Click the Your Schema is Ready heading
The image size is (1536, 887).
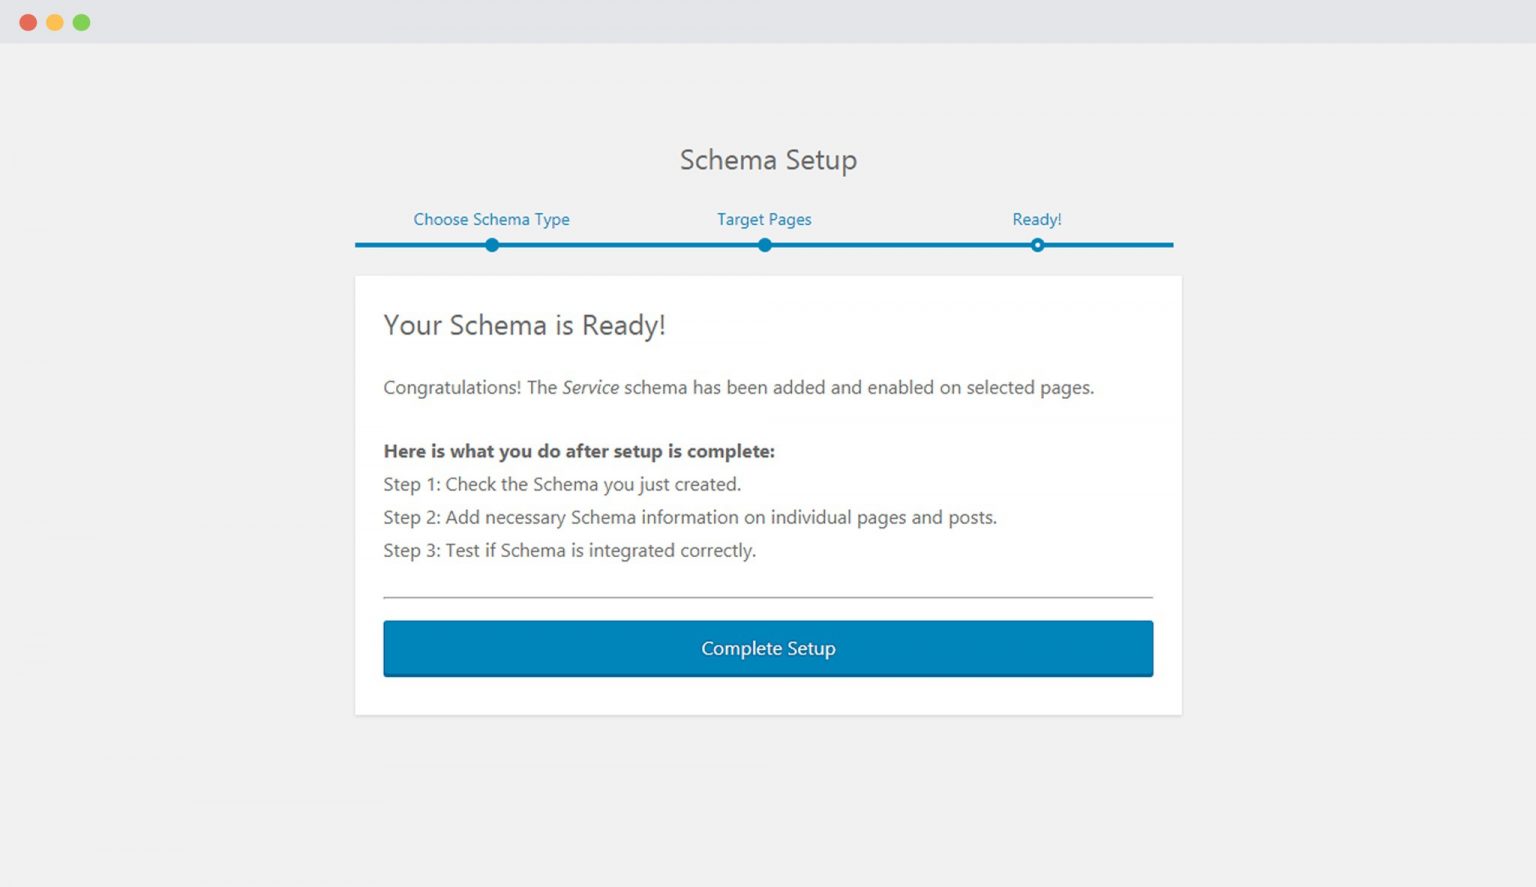pos(525,325)
